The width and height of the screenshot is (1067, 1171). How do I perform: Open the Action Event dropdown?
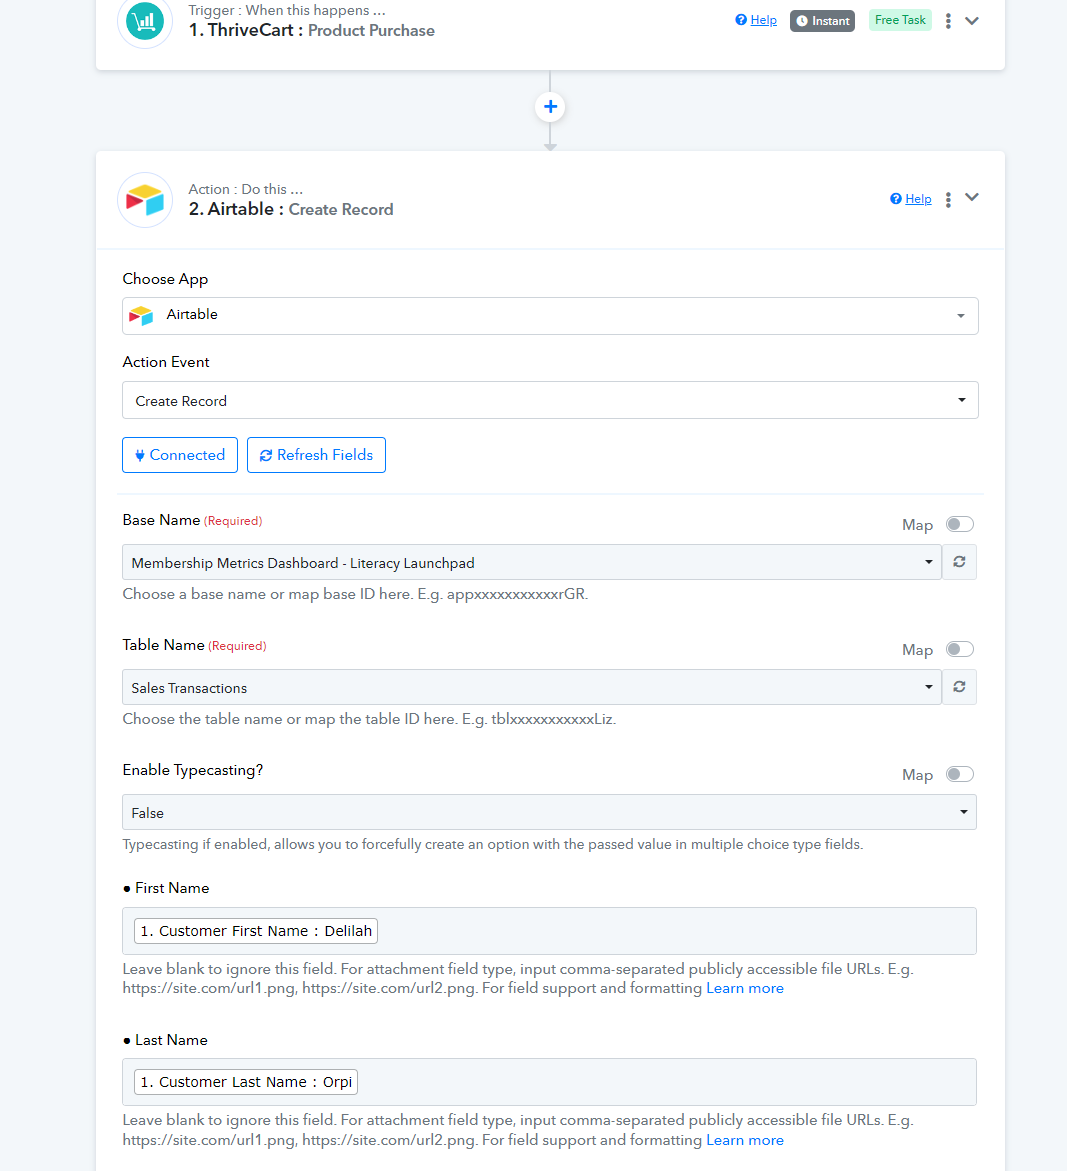550,400
